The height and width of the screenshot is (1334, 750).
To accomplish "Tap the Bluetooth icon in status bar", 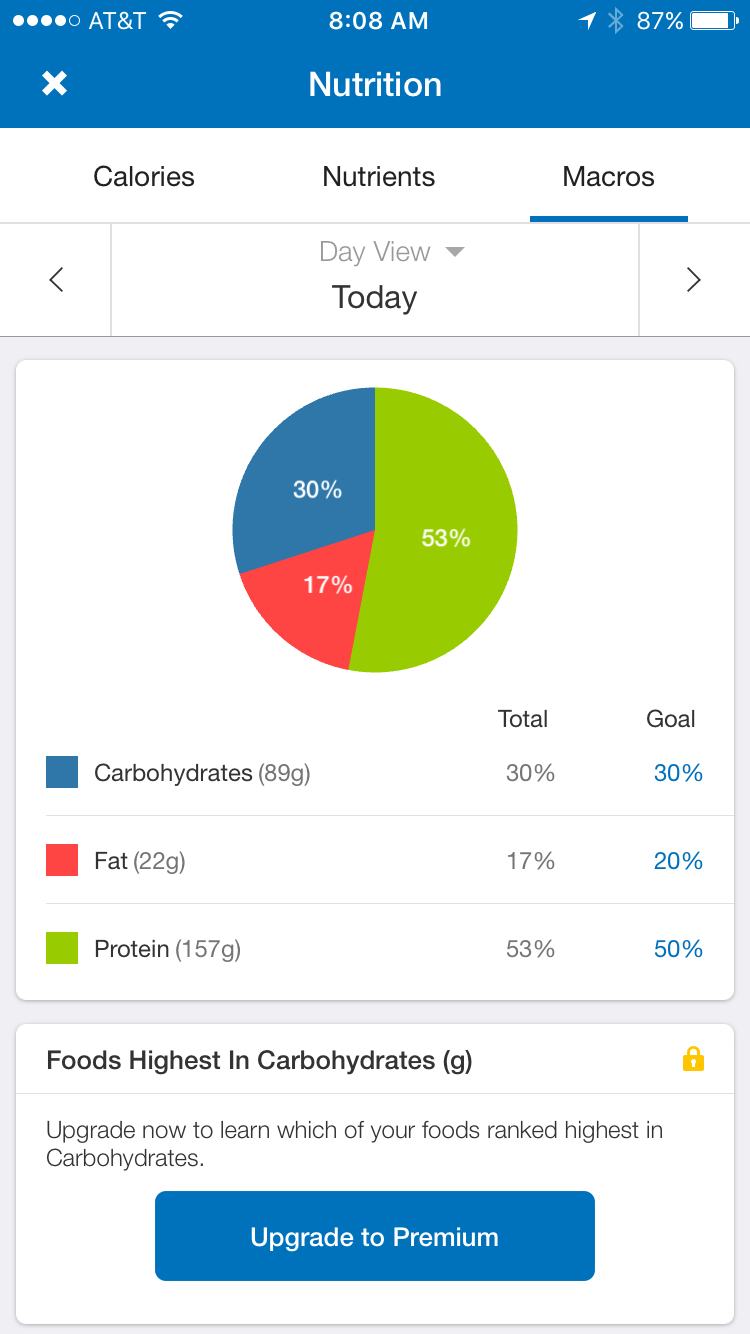I will click(616, 21).
